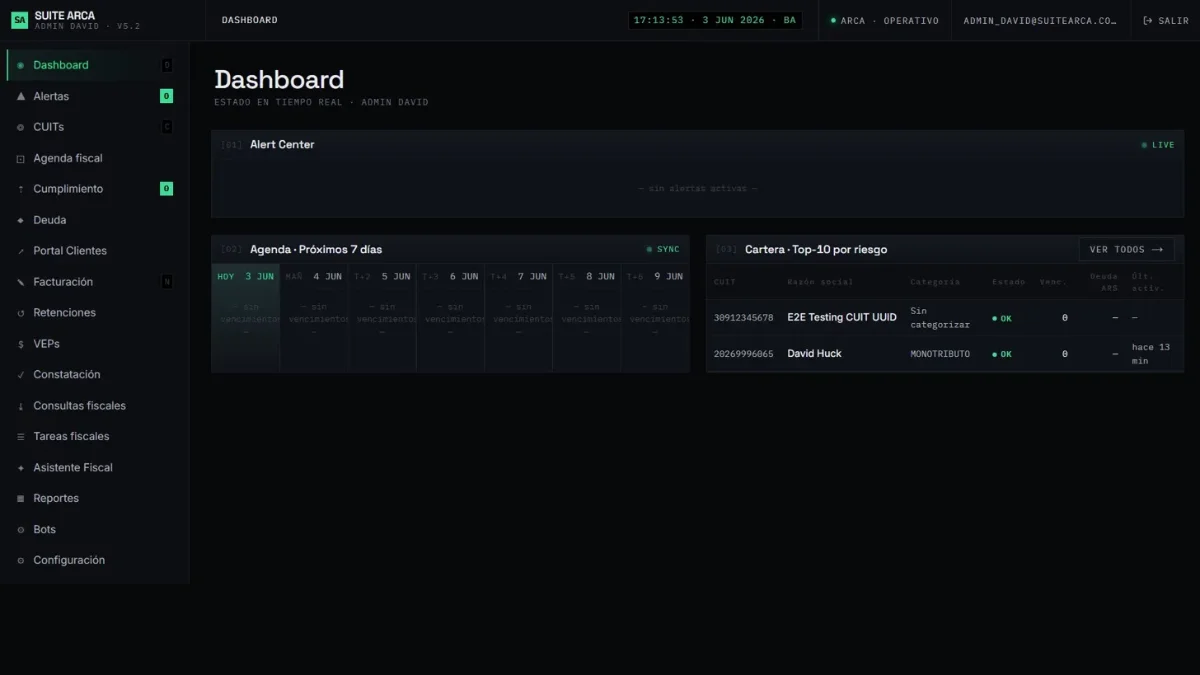Click the CUIT column header

(725, 282)
